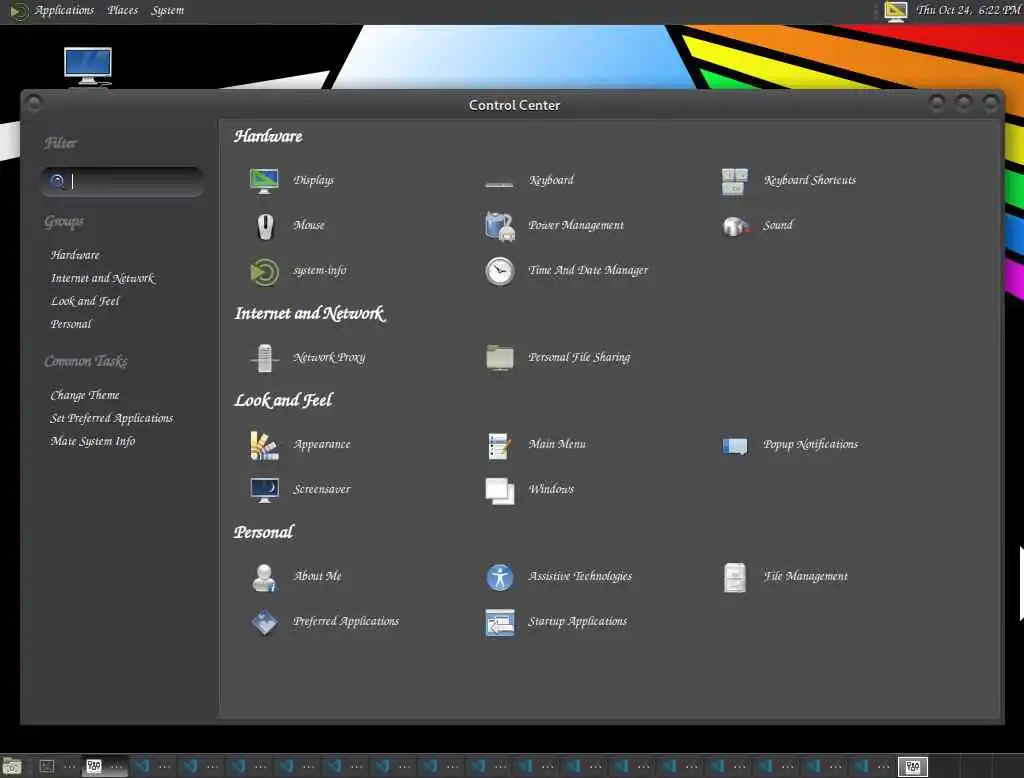
Task: Click the Screensaver label text
Action: [x=322, y=489]
